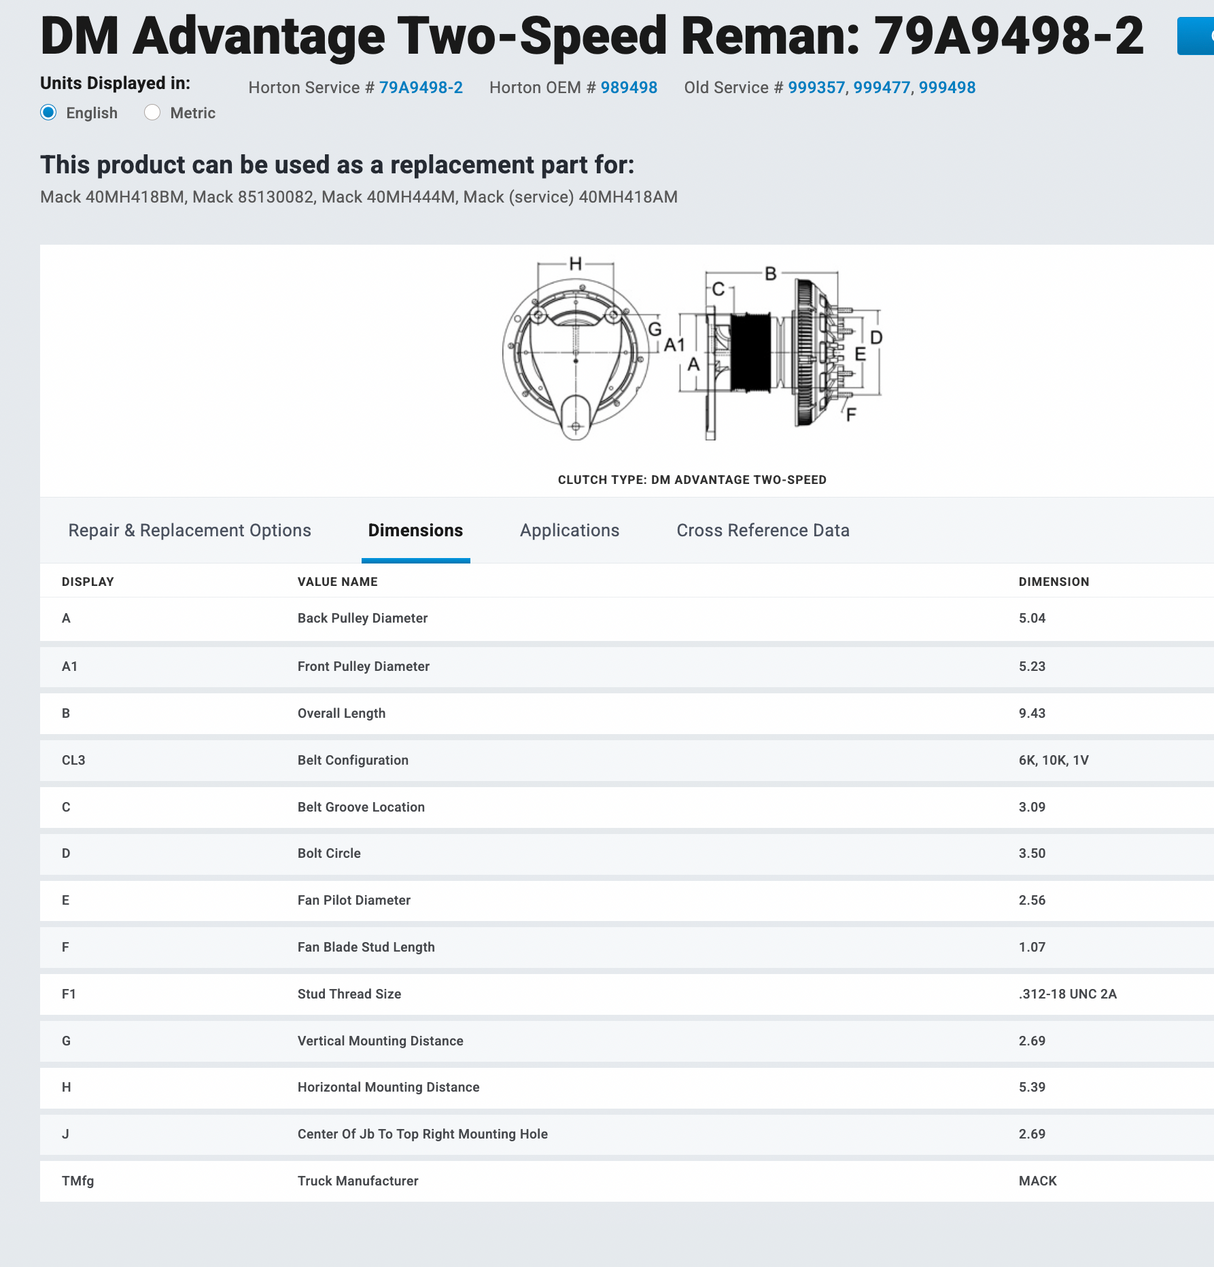Click the Old Service 999498 link
The width and height of the screenshot is (1214, 1267).
(946, 88)
